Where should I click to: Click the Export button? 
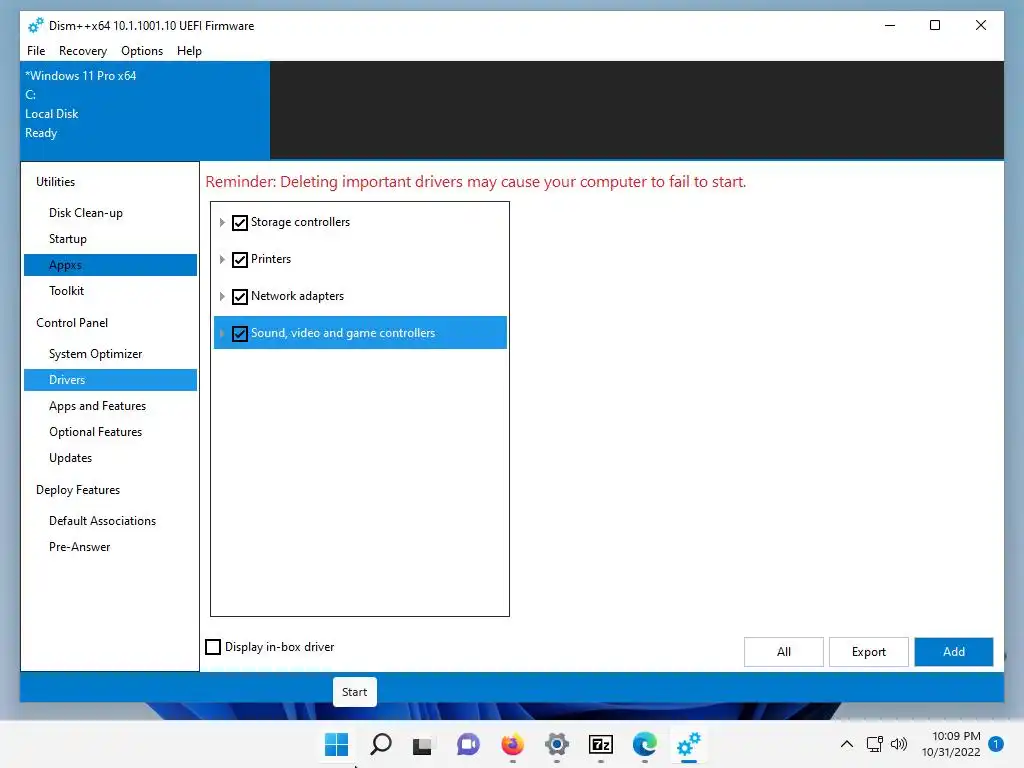click(x=869, y=652)
